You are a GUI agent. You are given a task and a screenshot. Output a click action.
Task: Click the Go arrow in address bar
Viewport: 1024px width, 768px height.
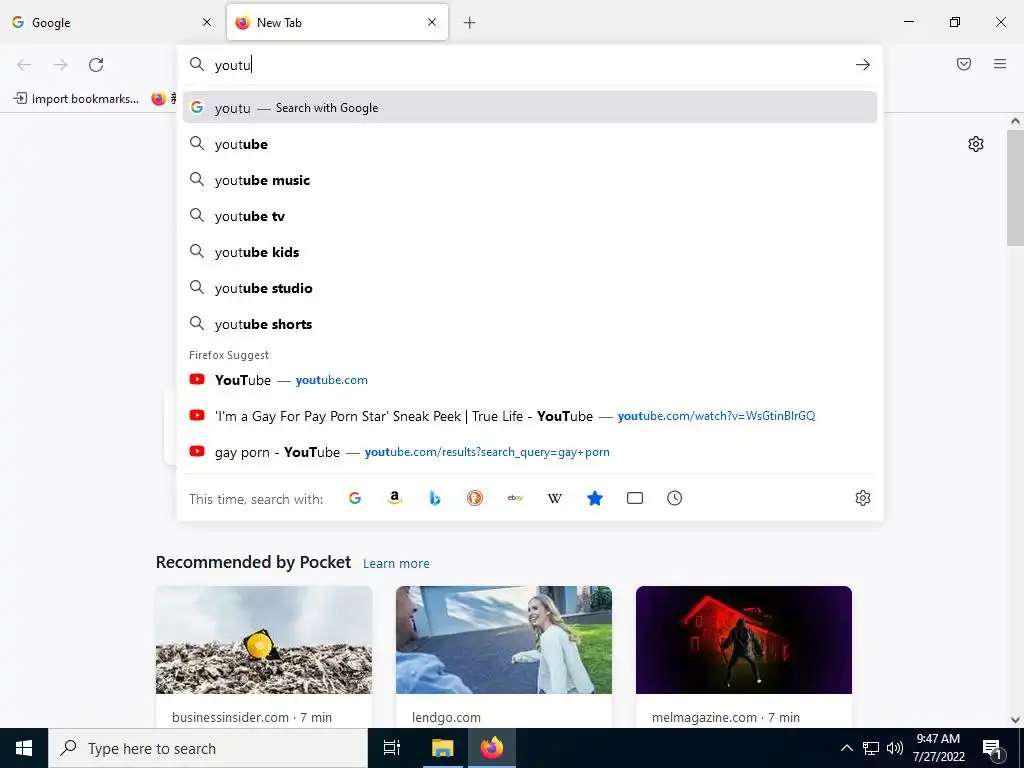coord(863,65)
